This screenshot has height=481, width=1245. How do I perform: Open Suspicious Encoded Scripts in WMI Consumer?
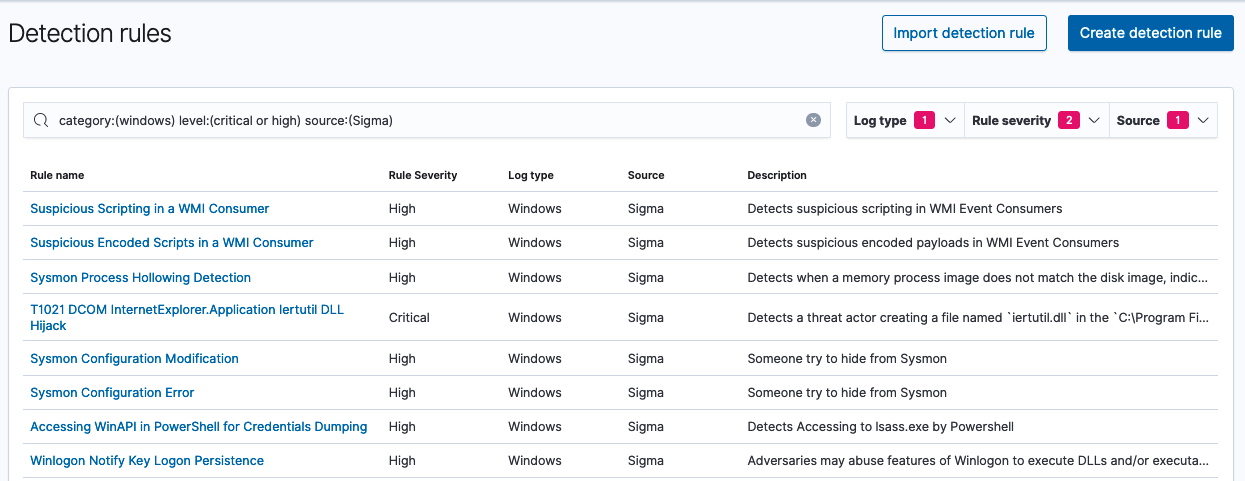[x=171, y=243]
